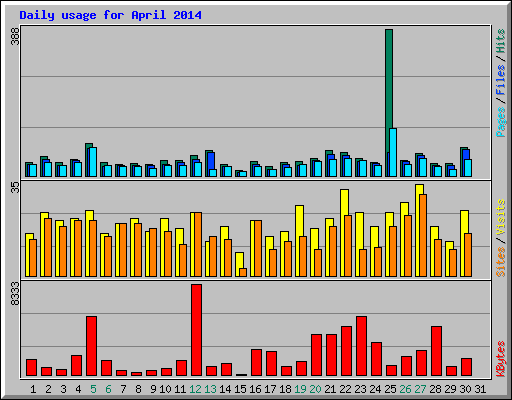The height and width of the screenshot is (400, 512).
Task: Click the "Daily usage for April 2014" title
Action: 110,16
